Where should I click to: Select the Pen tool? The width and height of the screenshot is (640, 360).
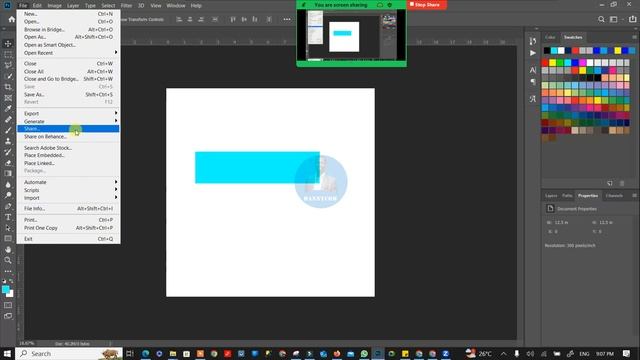(8, 206)
